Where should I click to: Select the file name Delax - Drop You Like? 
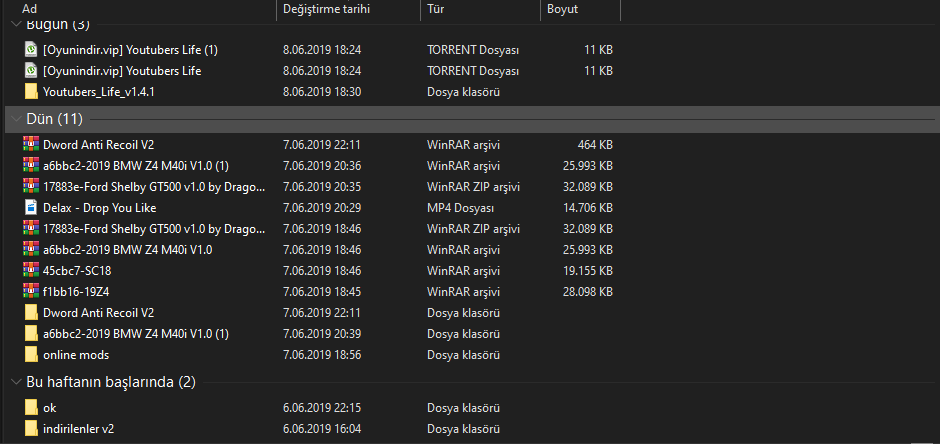(x=100, y=207)
